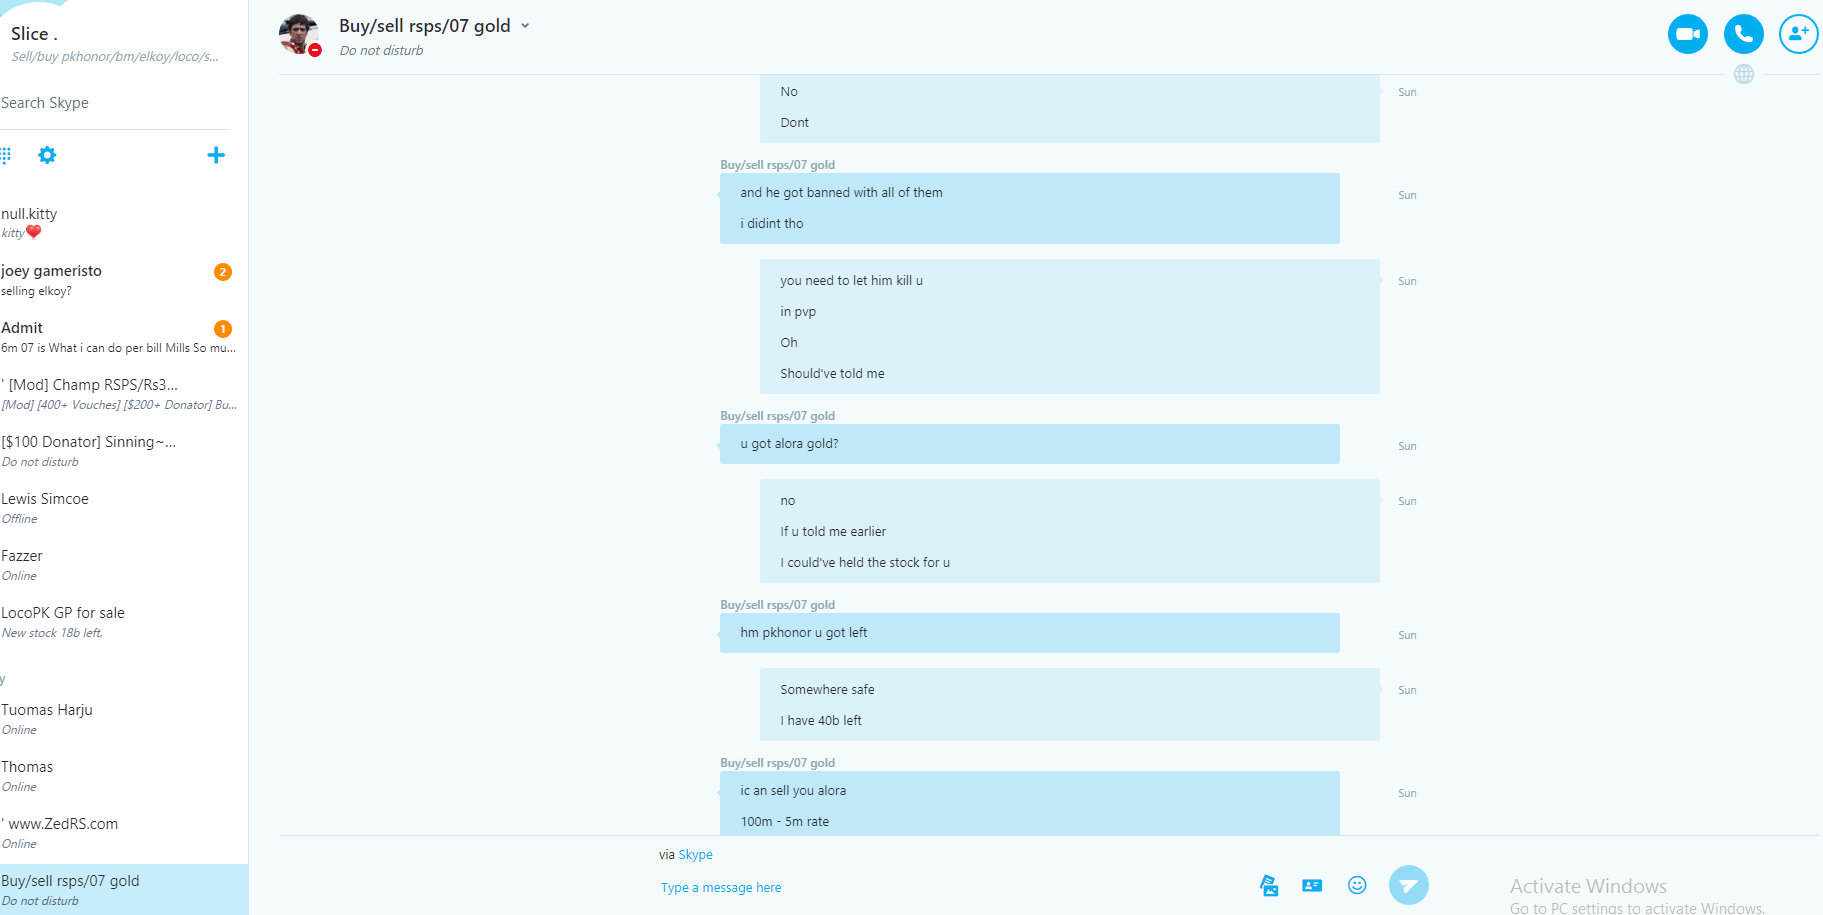Click the Skype link beside 'via'
This screenshot has width=1823, height=915.
pyautogui.click(x=695, y=855)
